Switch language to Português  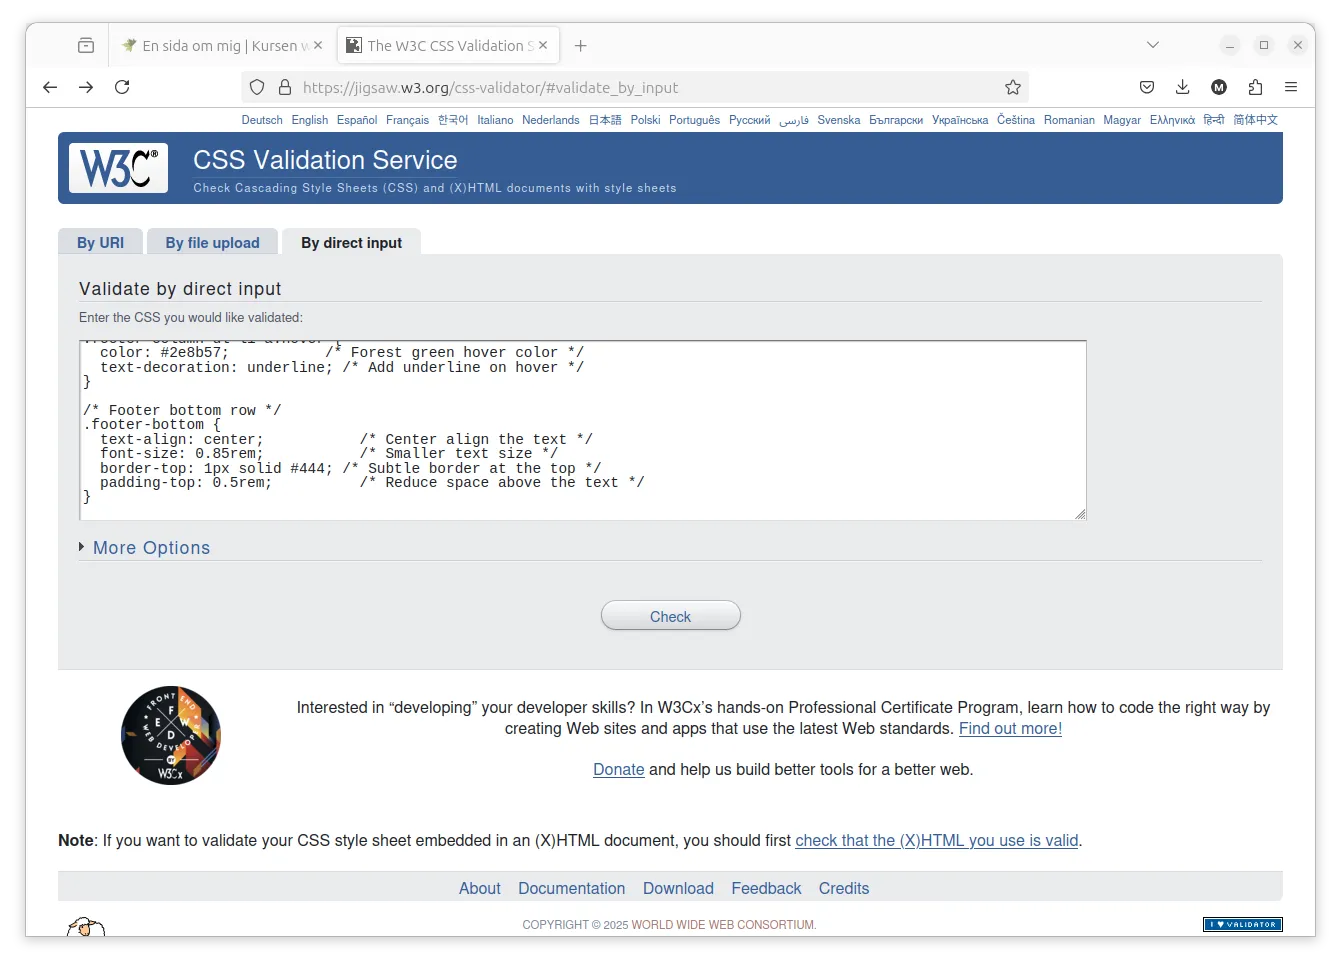[694, 120]
